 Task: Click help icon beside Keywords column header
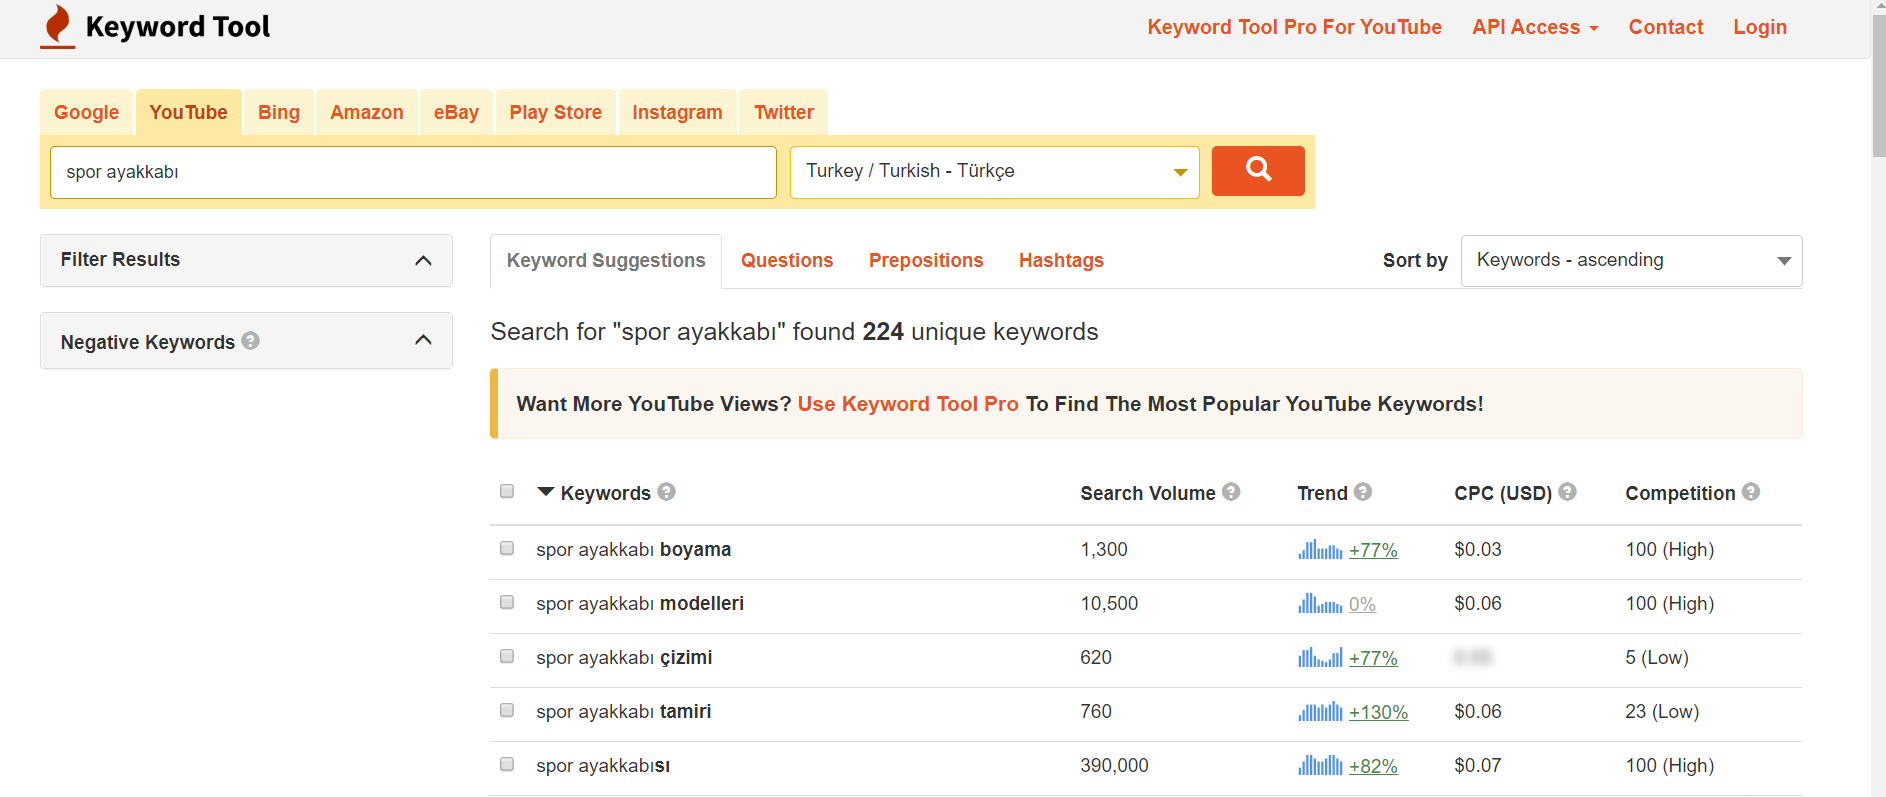667,492
